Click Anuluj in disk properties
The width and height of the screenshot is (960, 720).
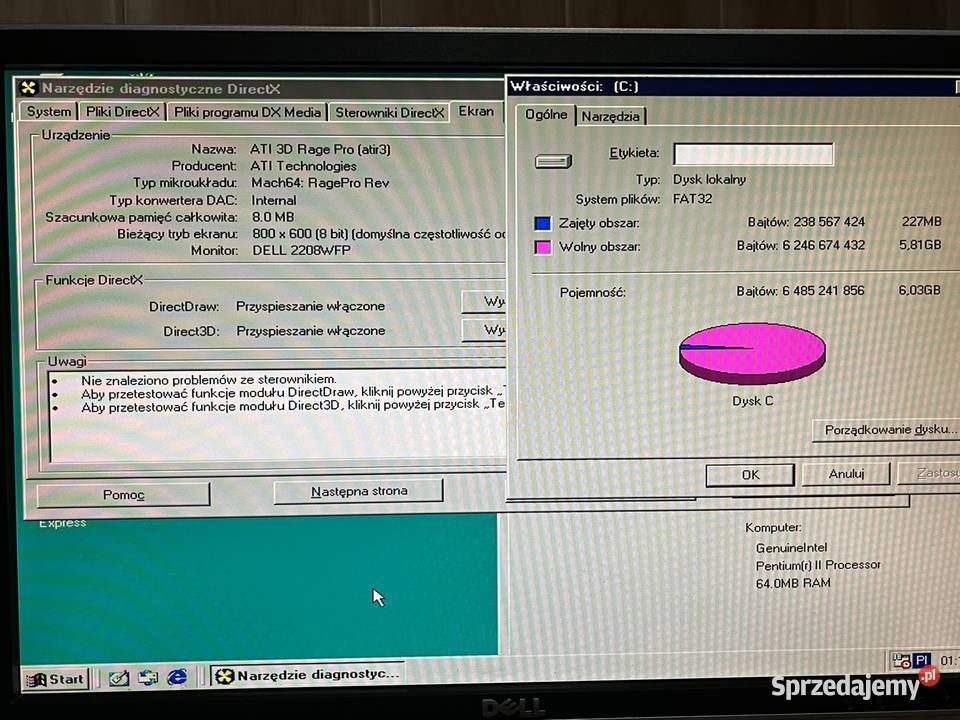coord(846,474)
